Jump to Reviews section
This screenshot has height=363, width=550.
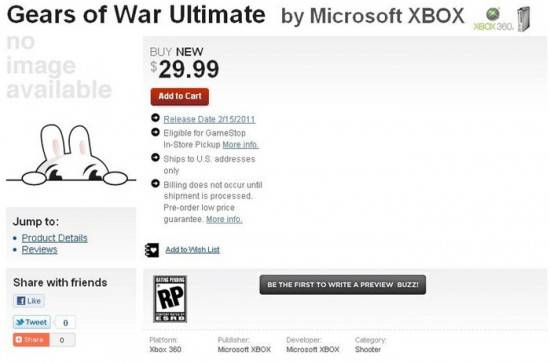tap(40, 249)
